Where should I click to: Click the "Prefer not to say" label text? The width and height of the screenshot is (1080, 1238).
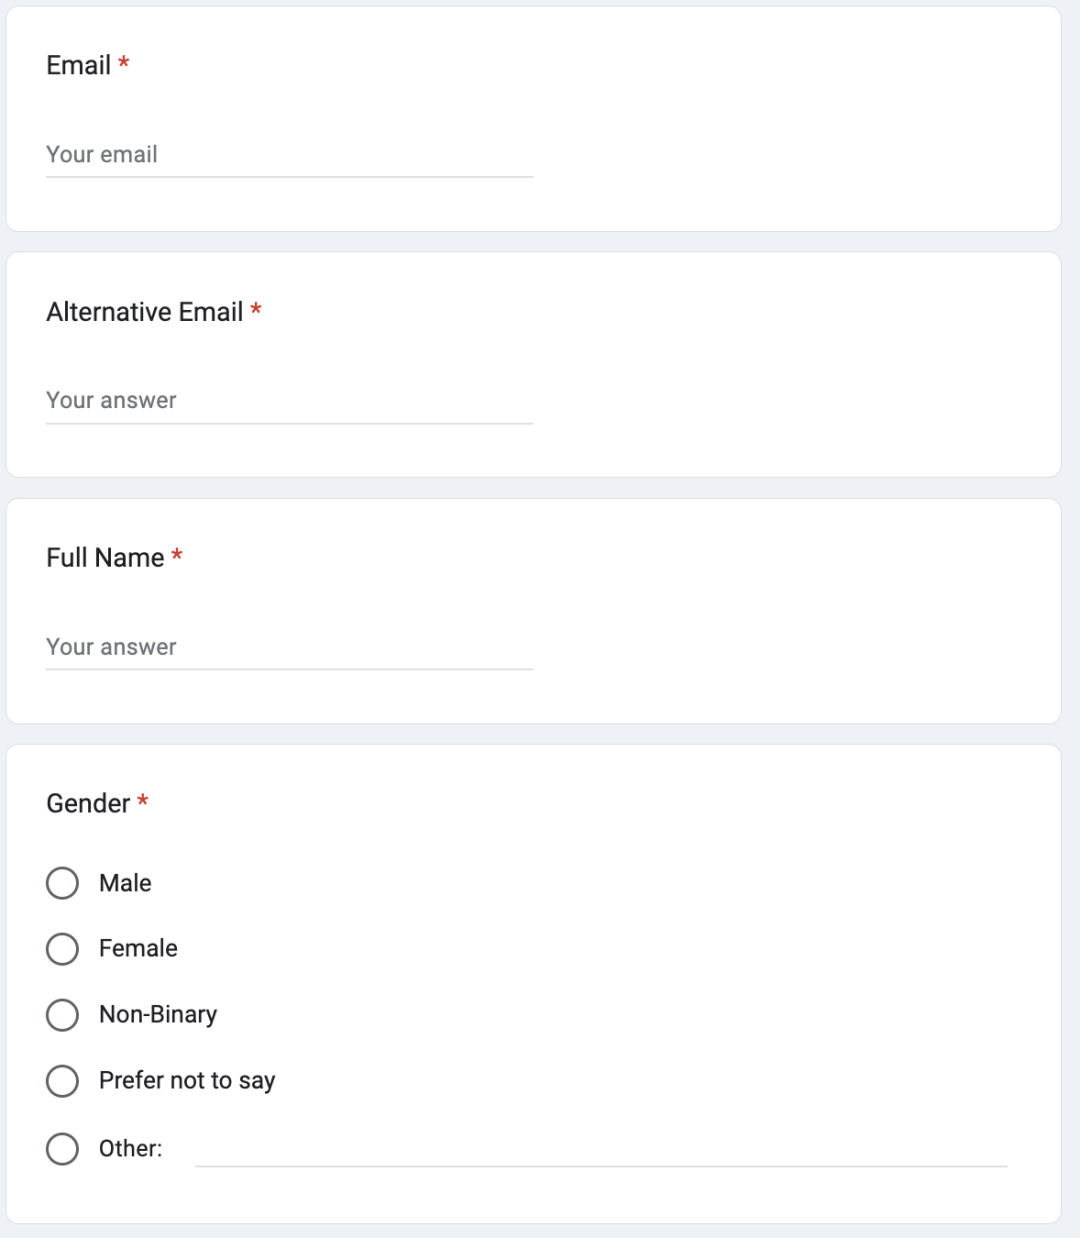click(187, 1081)
